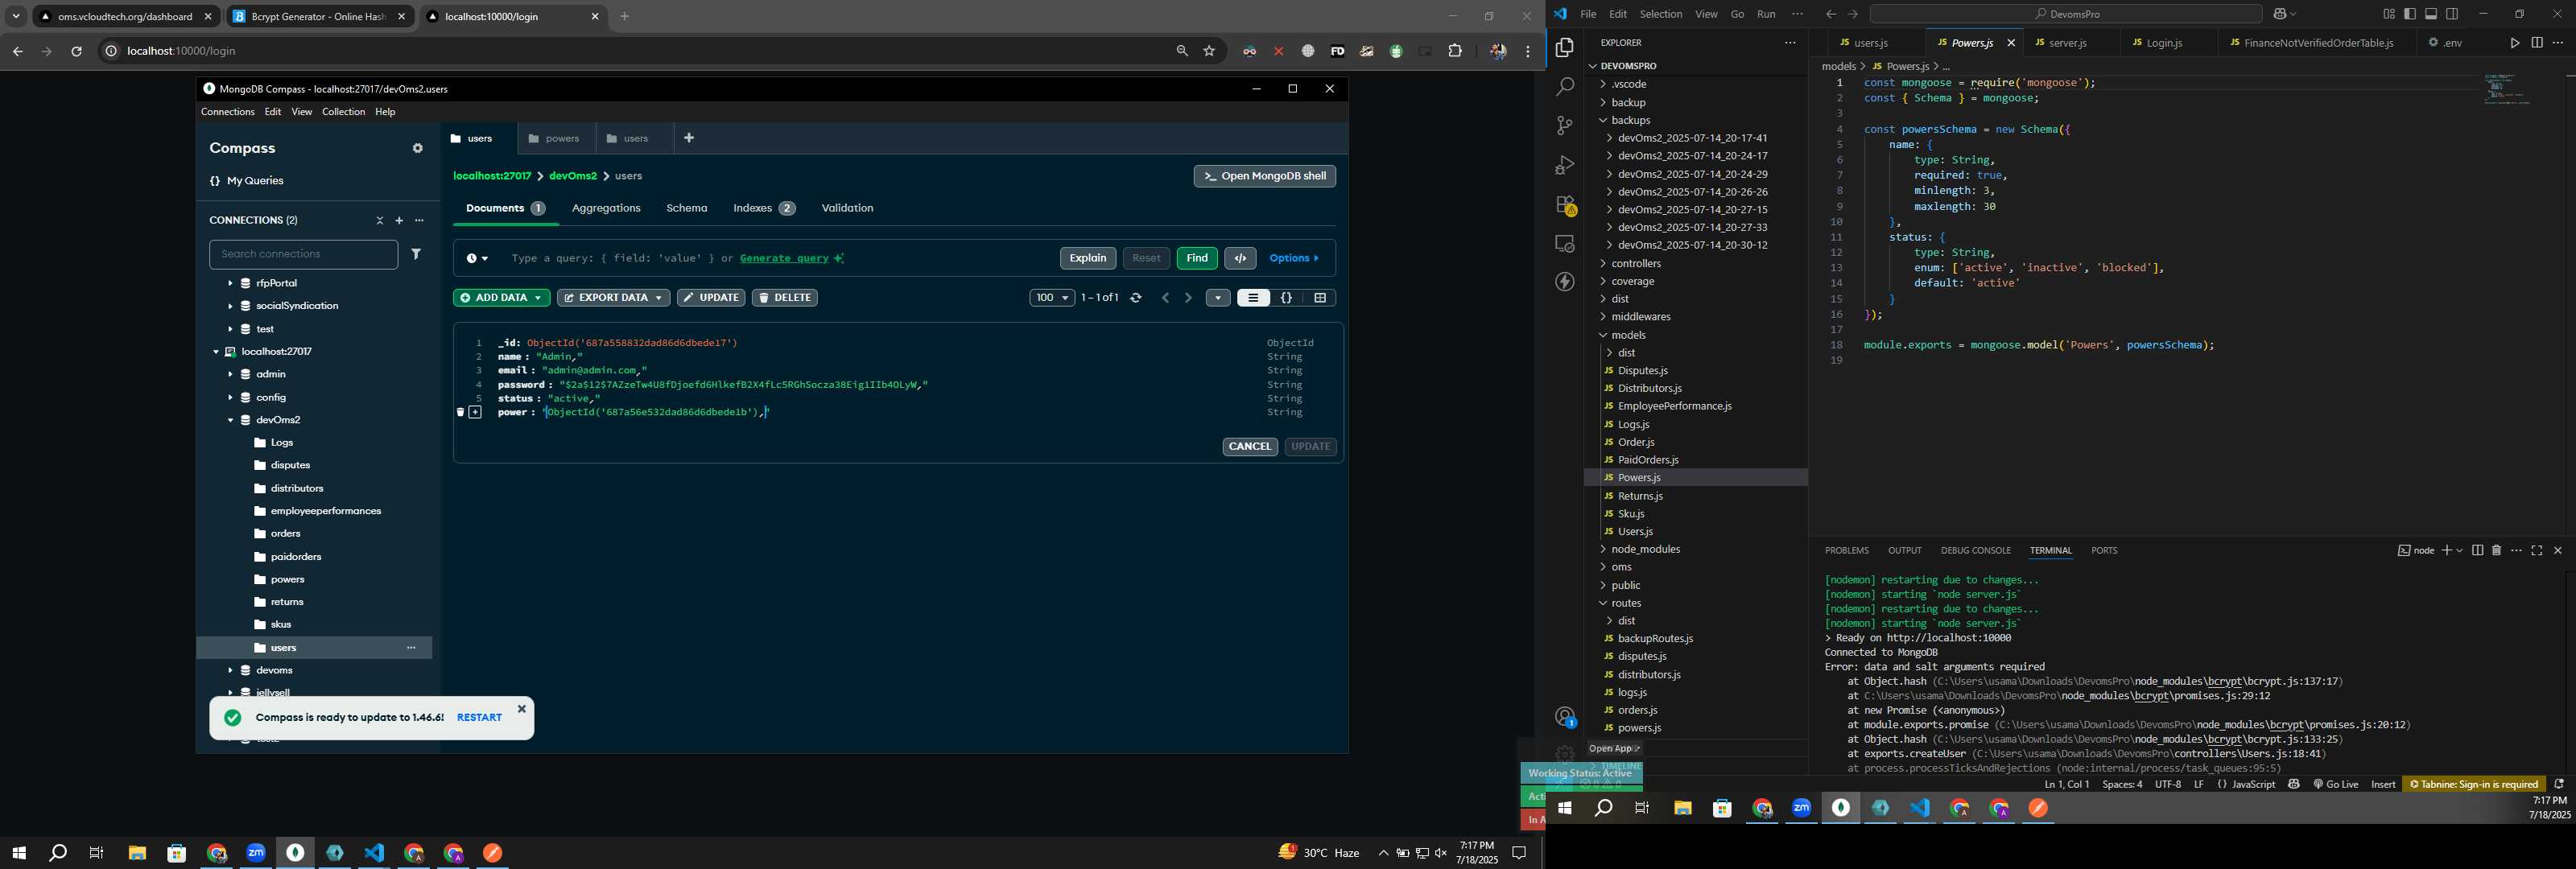
Task: Select JSON view toggle in Compass
Action: [x=1287, y=298]
